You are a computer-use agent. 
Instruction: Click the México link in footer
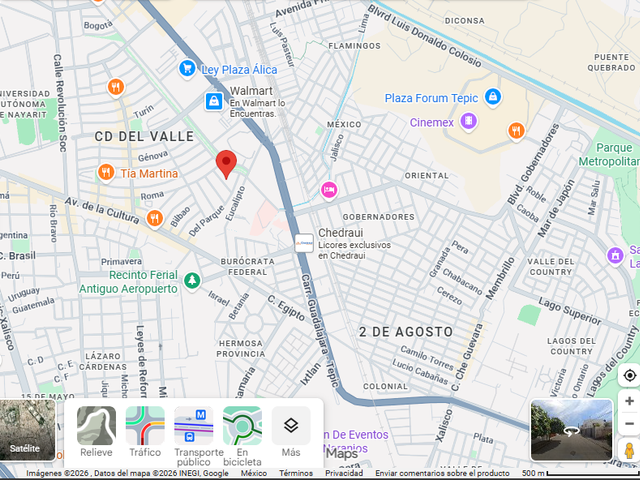253,473
